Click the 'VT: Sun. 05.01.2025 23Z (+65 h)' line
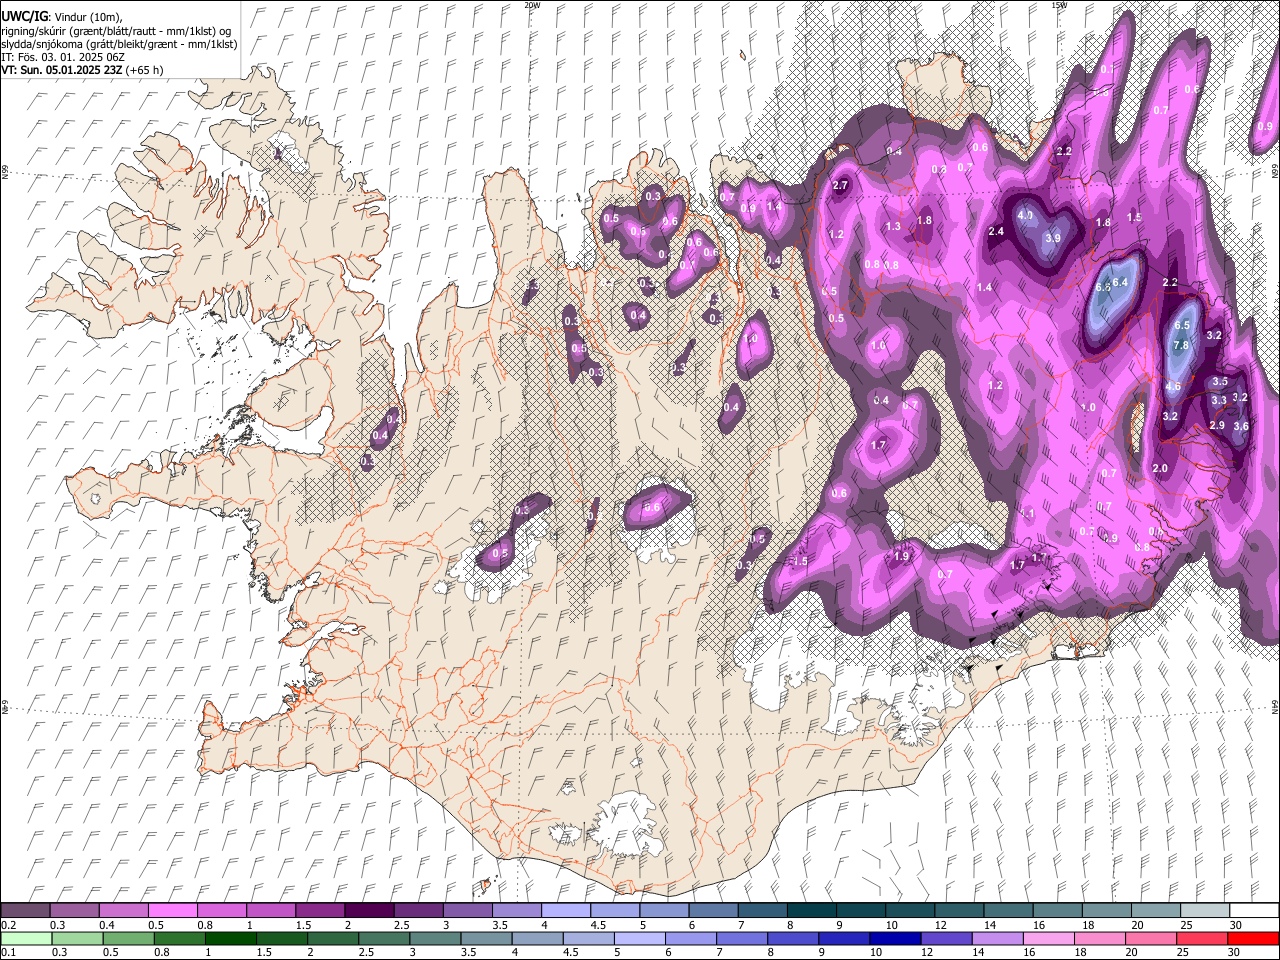This screenshot has width=1280, height=960. coord(82,71)
